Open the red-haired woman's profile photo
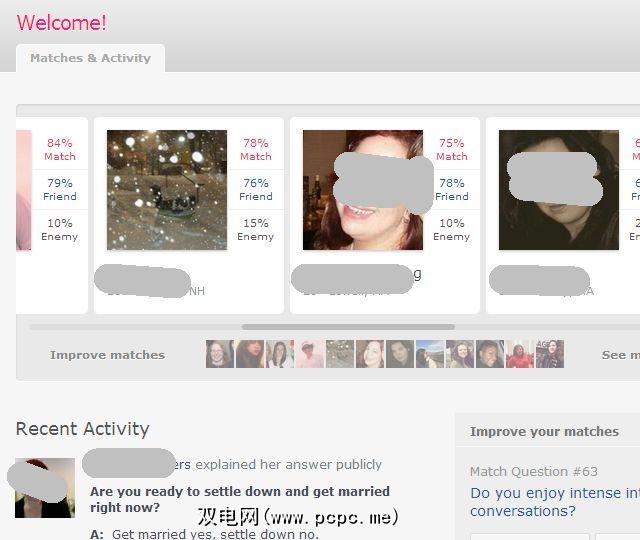Image resolution: width=640 pixels, height=540 pixels. click(x=362, y=190)
